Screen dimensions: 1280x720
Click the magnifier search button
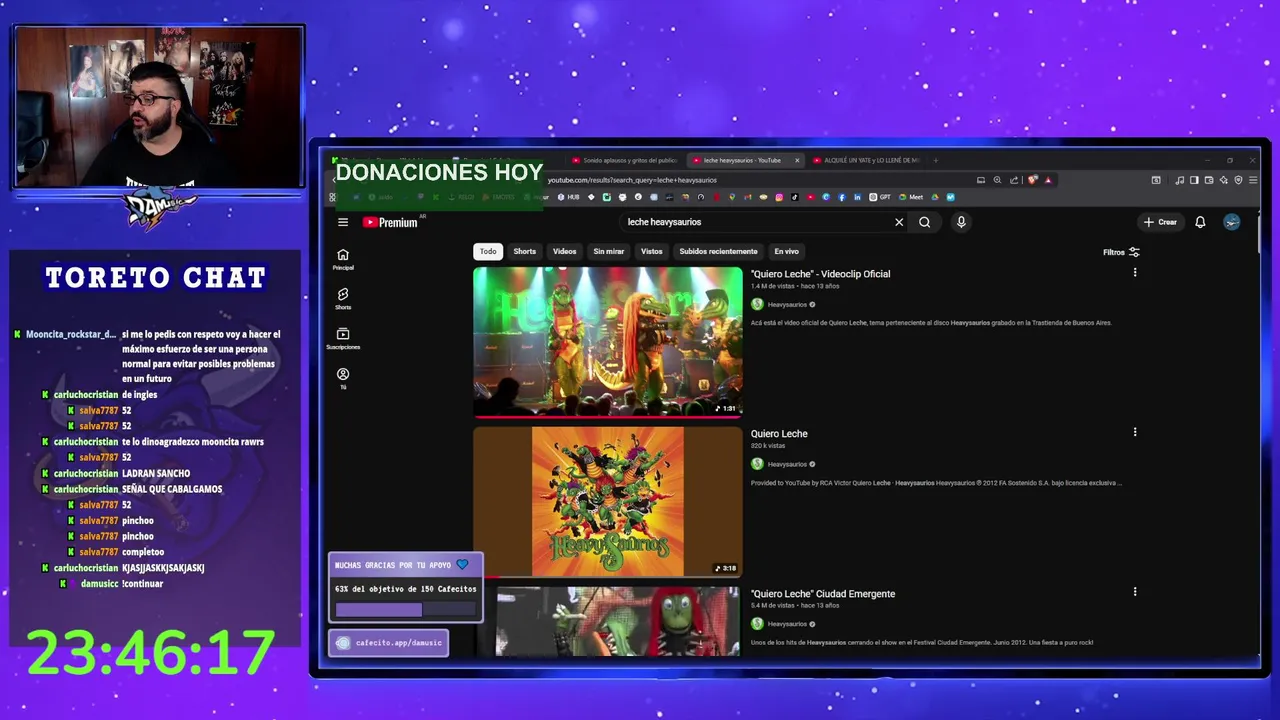(x=925, y=222)
